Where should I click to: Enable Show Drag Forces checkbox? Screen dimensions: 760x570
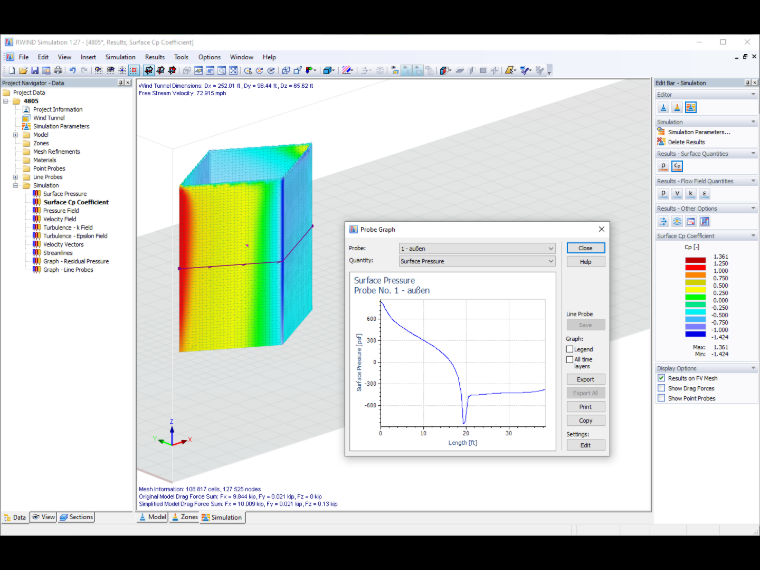[x=661, y=388]
